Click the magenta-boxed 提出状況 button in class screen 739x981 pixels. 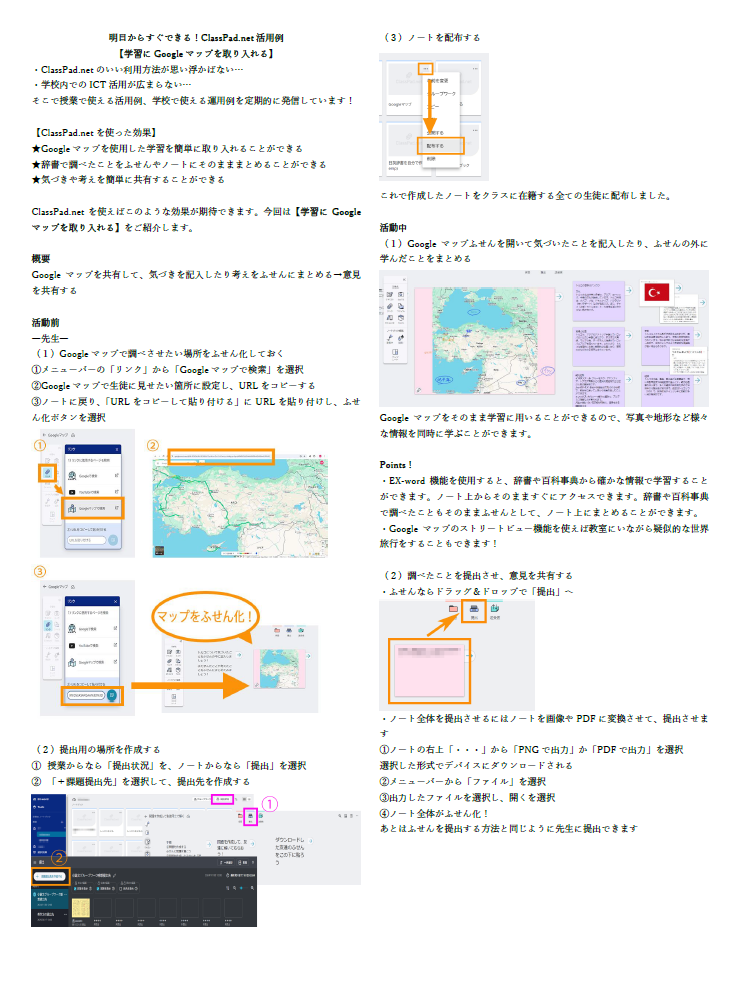223,799
